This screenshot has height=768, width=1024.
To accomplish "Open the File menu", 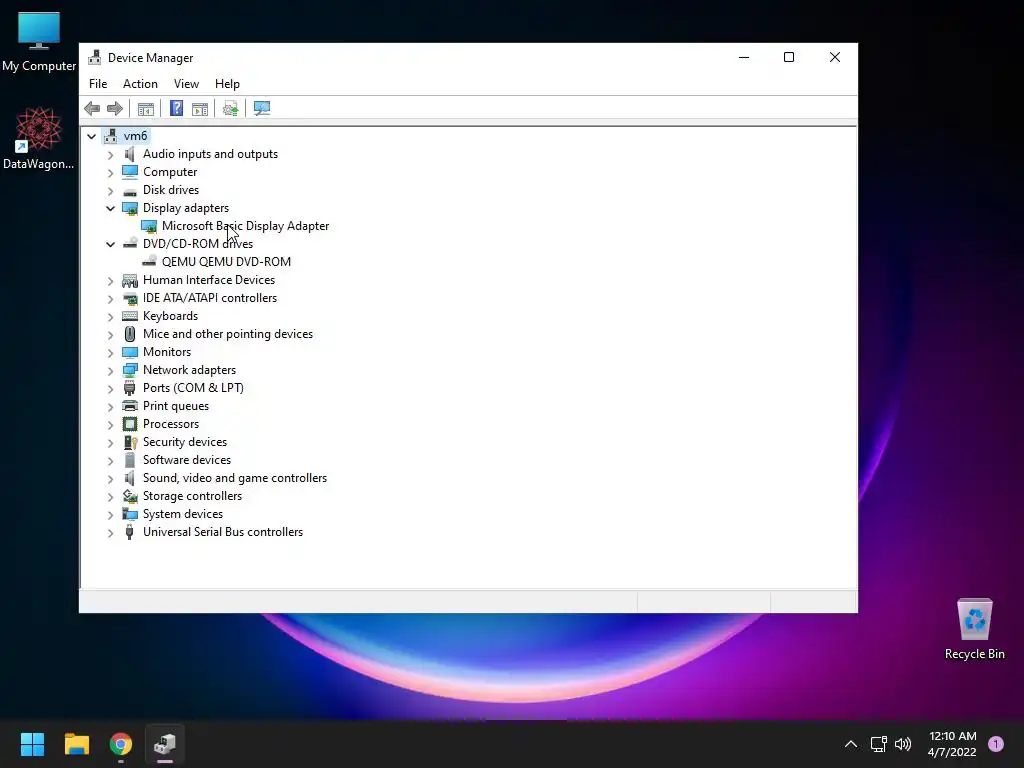I will 98,84.
